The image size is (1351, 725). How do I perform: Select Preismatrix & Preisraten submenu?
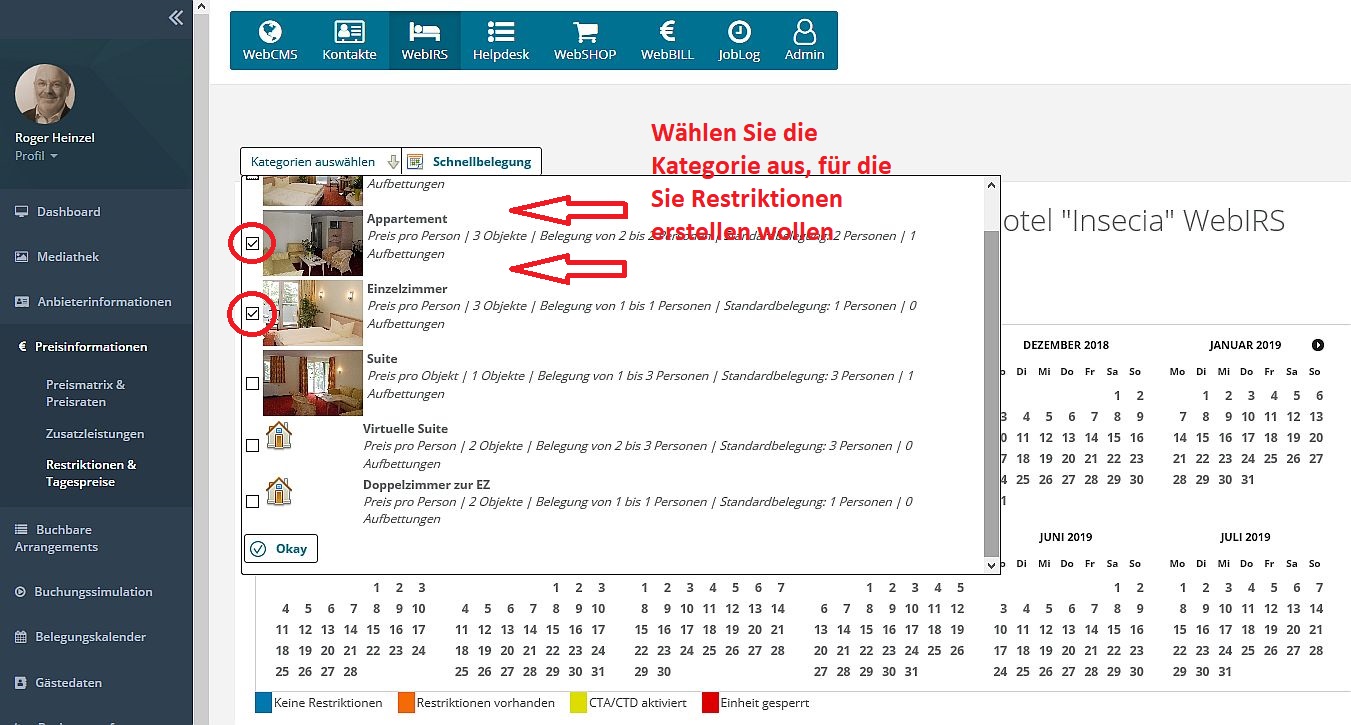pyautogui.click(x=86, y=393)
